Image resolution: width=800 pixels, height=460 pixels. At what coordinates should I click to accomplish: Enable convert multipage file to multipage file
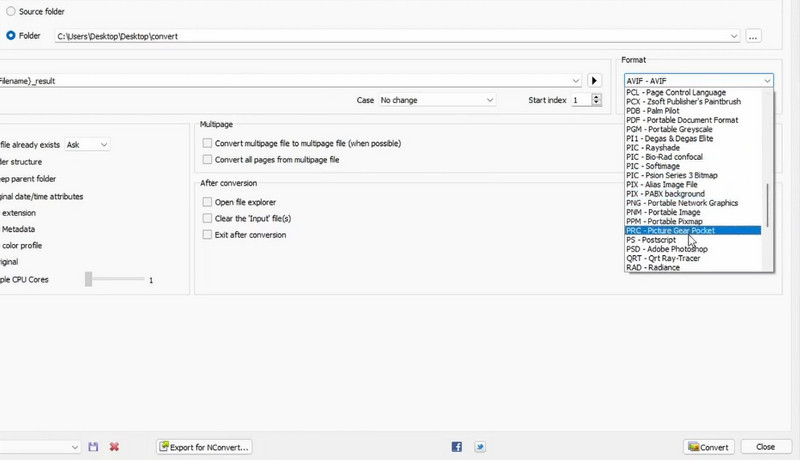[207, 143]
